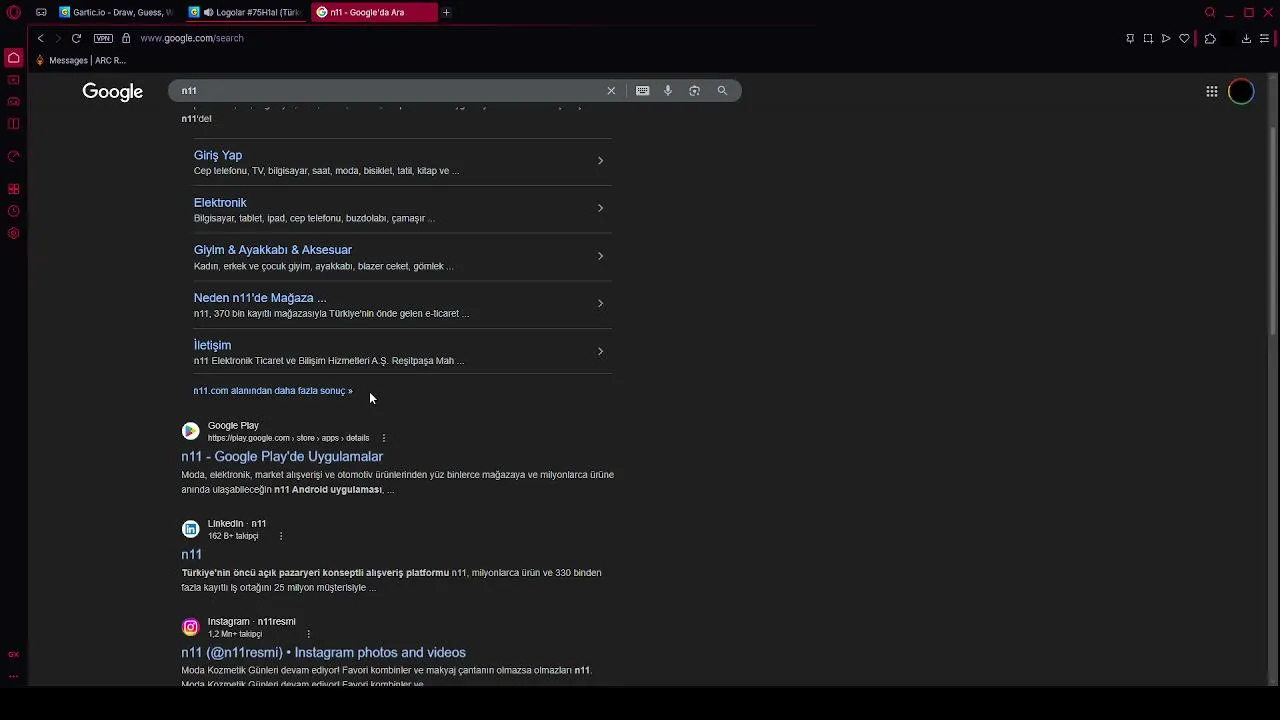Toggle the VPN badge in address bar
This screenshot has width=1280, height=720.
103,38
